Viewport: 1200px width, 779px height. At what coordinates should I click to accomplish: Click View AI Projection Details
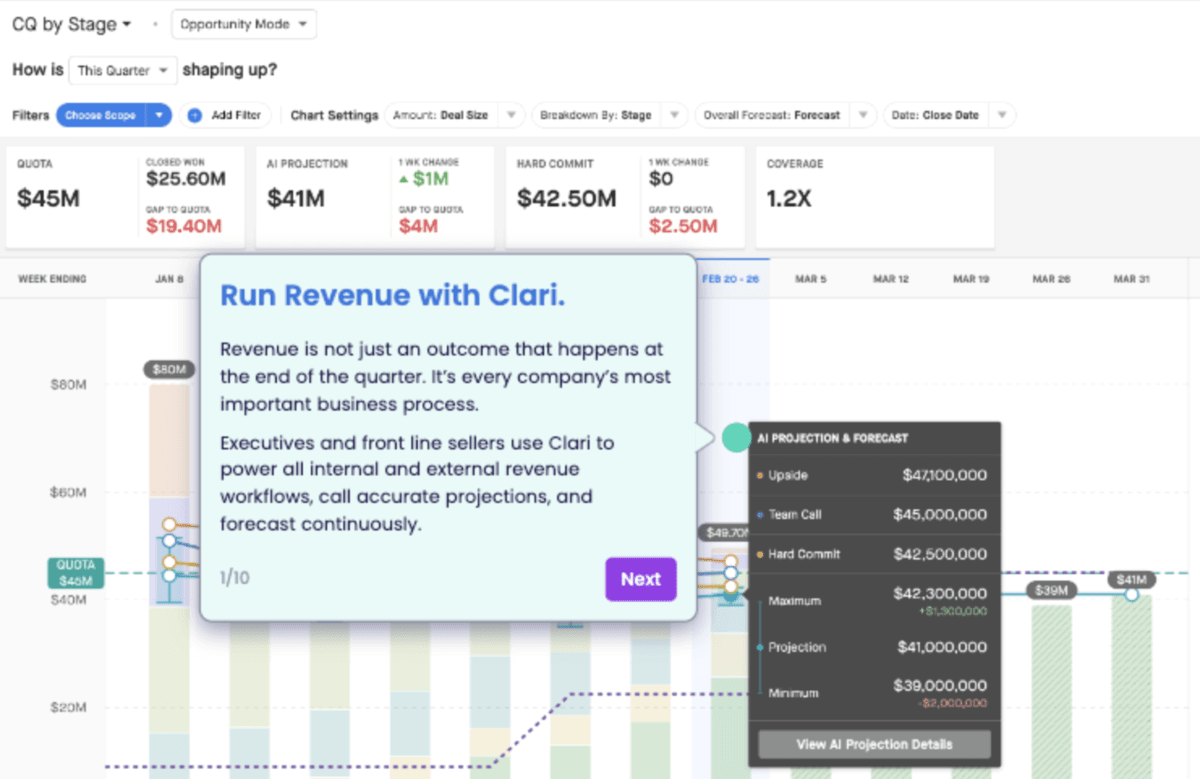click(874, 744)
